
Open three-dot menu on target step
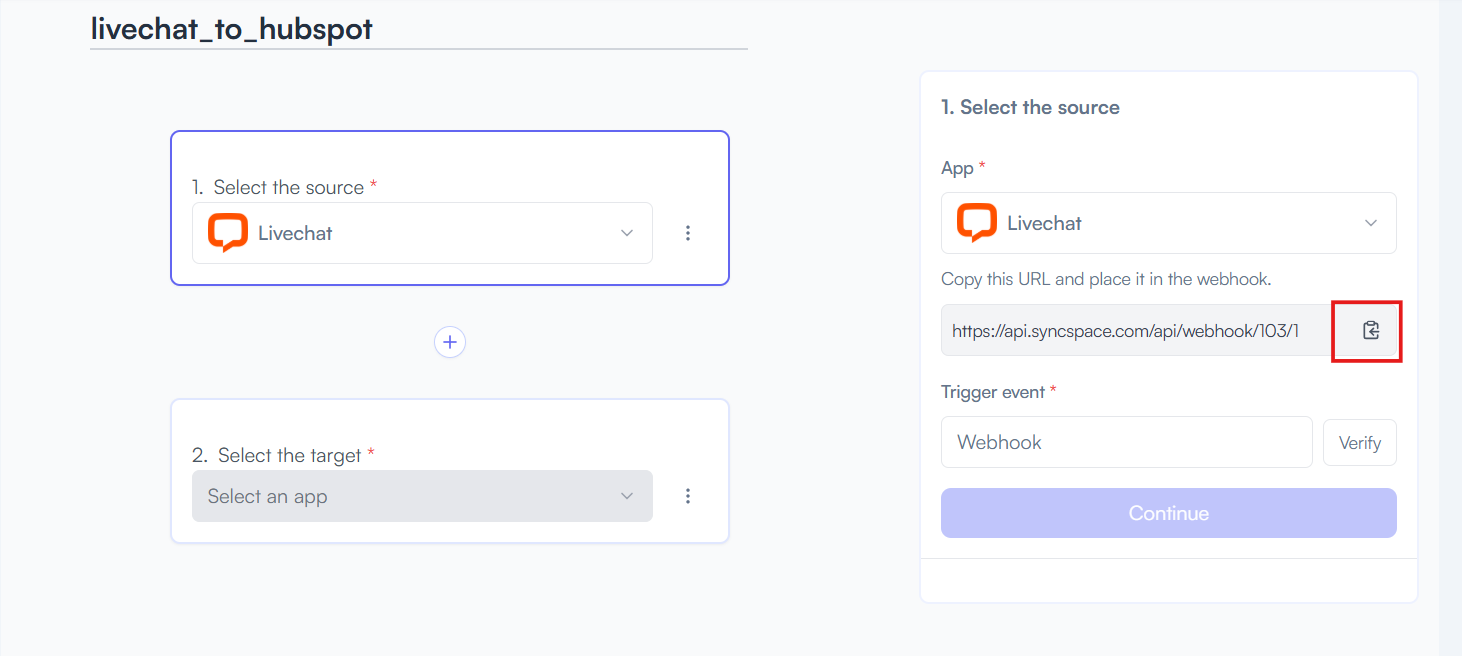[x=688, y=496]
